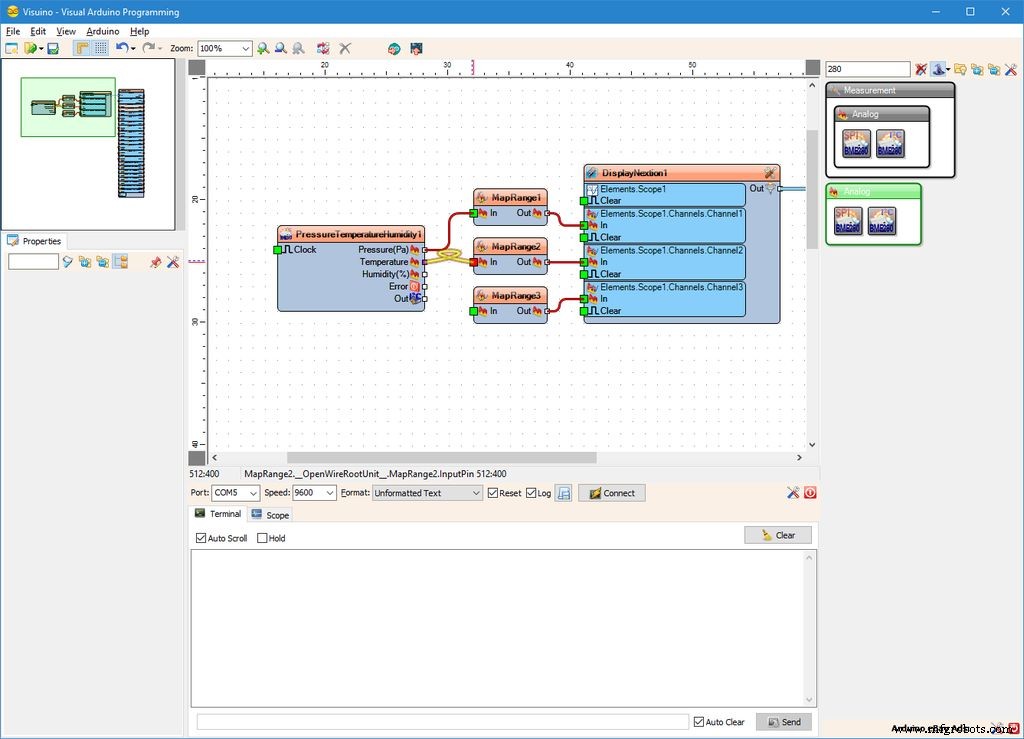The width and height of the screenshot is (1024, 739).
Task: Enable the Hold checkbox
Action: pyautogui.click(x=263, y=538)
